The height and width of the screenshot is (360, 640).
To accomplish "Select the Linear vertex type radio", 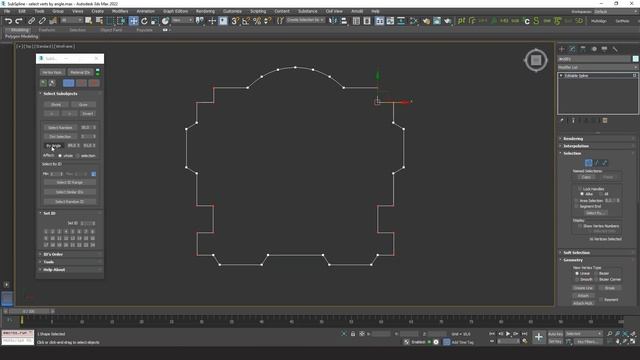I will (577, 273).
